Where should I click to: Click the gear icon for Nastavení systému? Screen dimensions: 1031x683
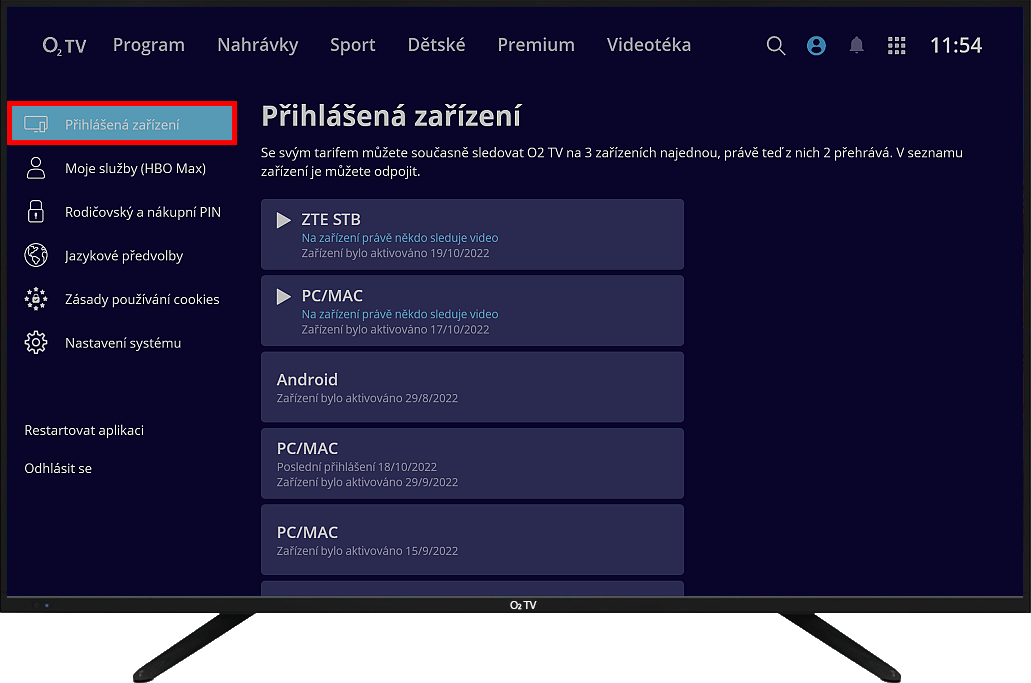36,343
